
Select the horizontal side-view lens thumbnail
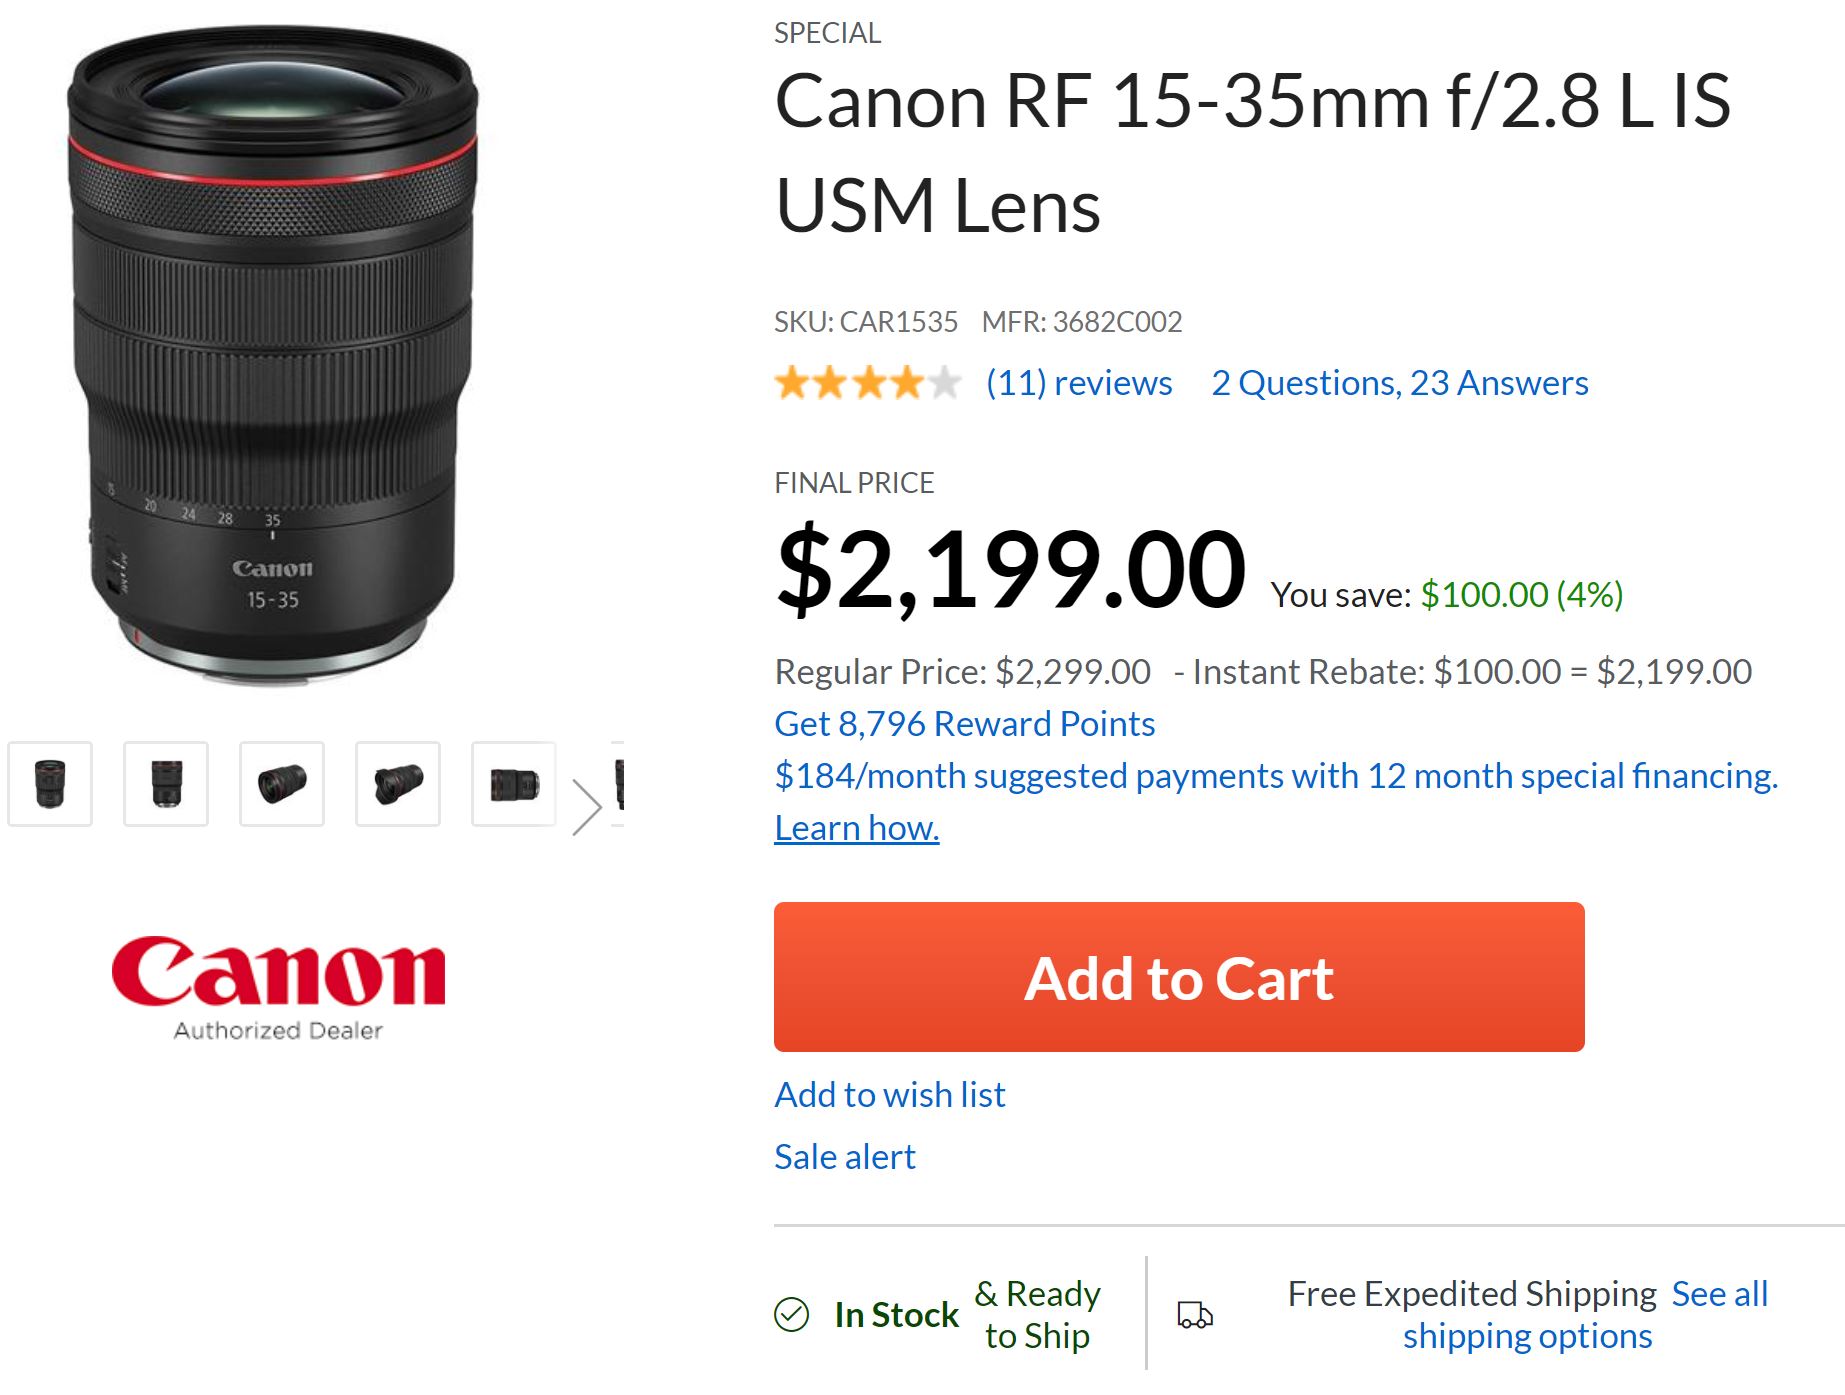click(514, 784)
